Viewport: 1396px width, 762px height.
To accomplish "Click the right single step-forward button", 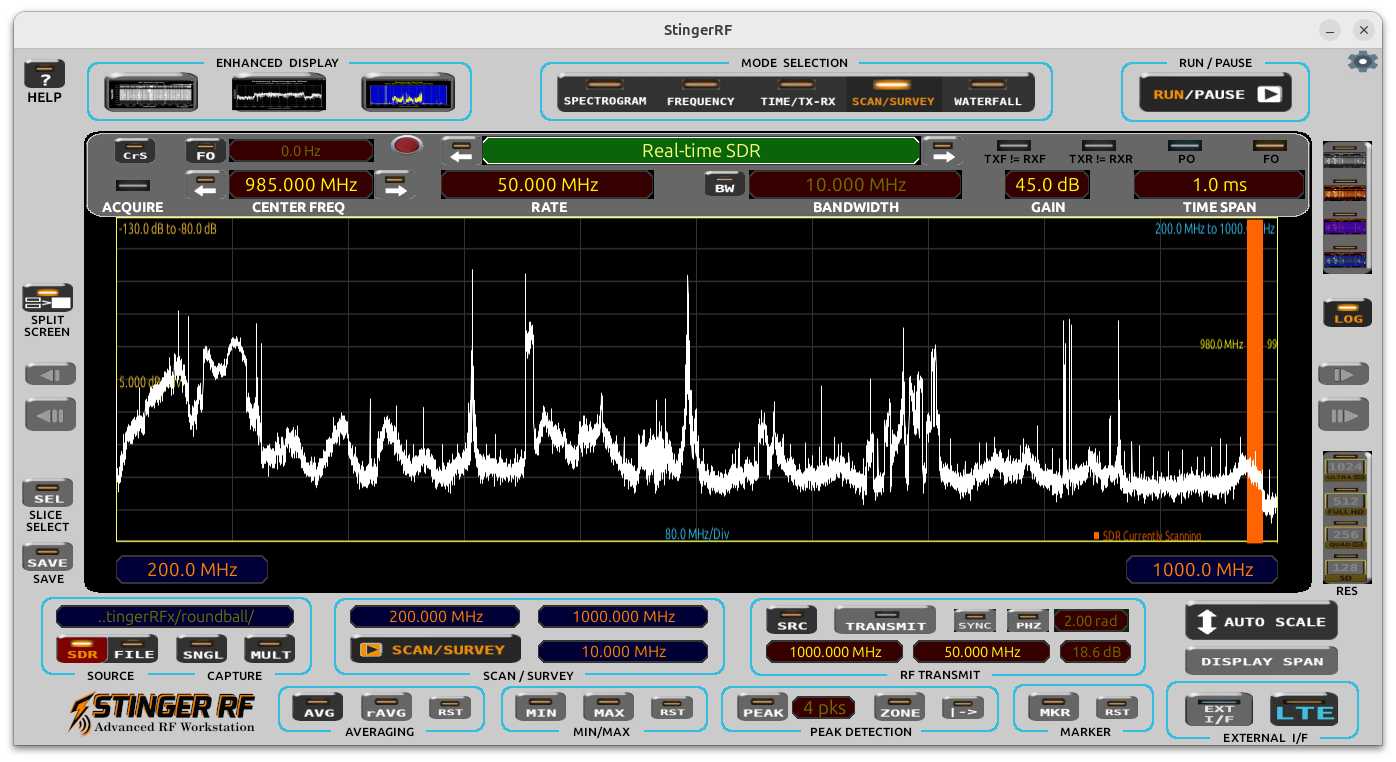I will (1343, 375).
